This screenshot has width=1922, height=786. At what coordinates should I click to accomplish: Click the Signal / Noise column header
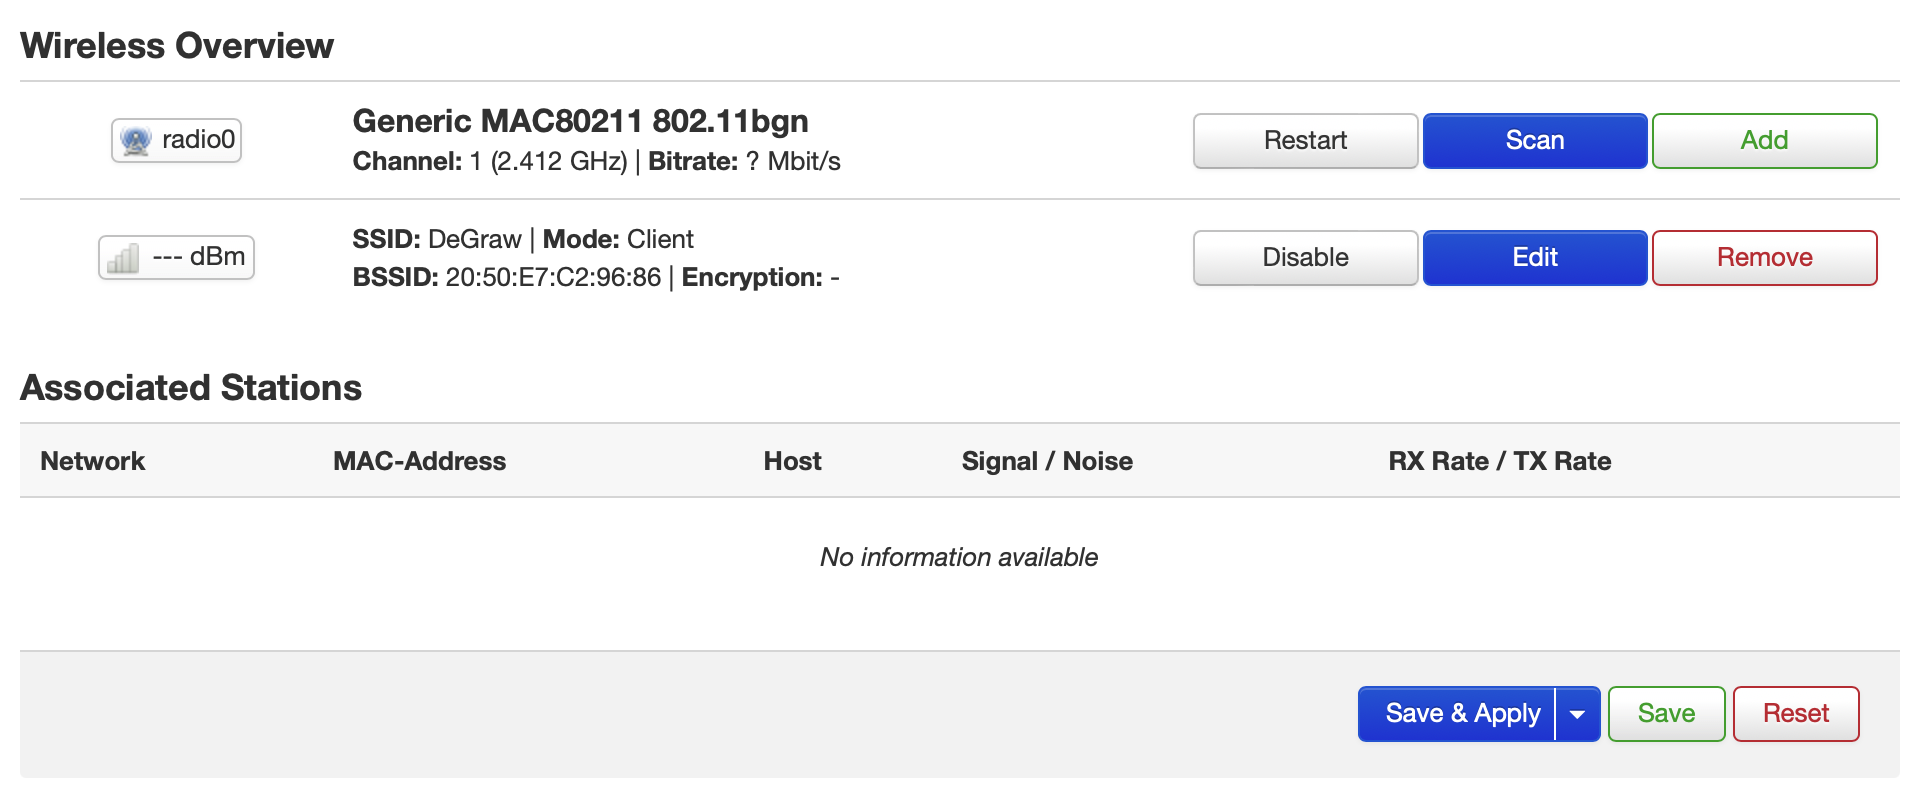pos(1046,461)
